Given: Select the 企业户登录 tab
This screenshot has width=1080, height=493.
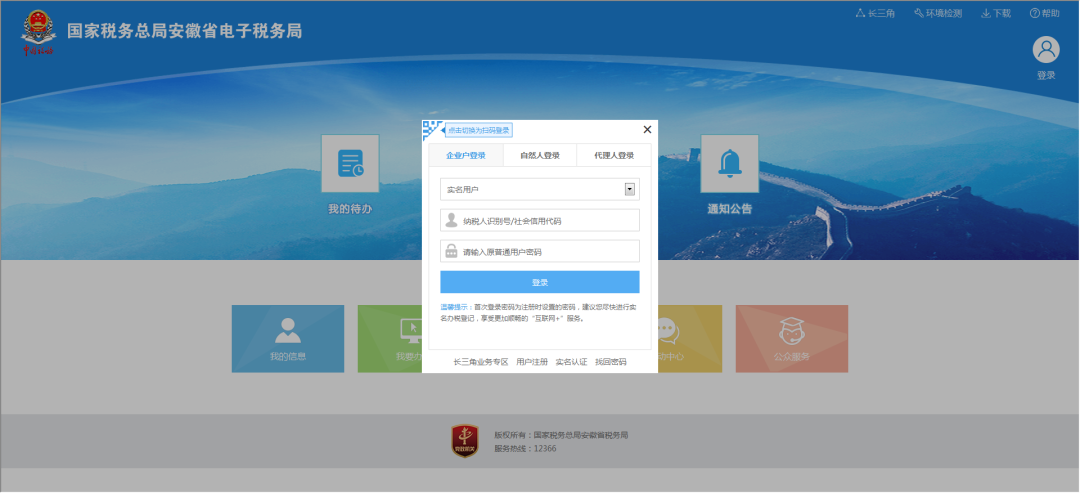Looking at the screenshot, I should point(466,156).
